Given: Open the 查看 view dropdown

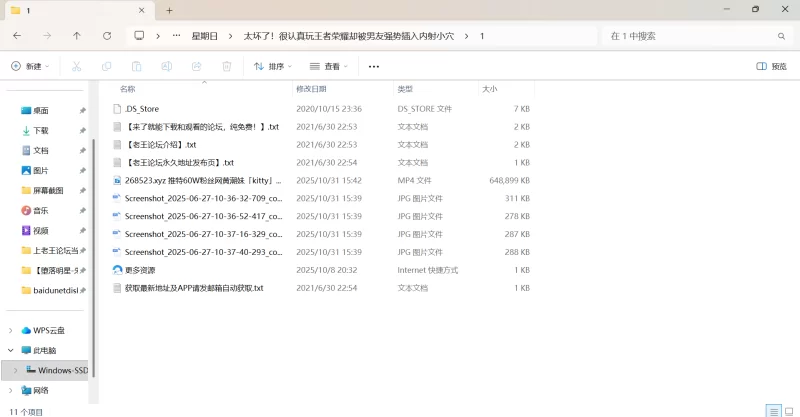Looking at the screenshot, I should (330, 66).
